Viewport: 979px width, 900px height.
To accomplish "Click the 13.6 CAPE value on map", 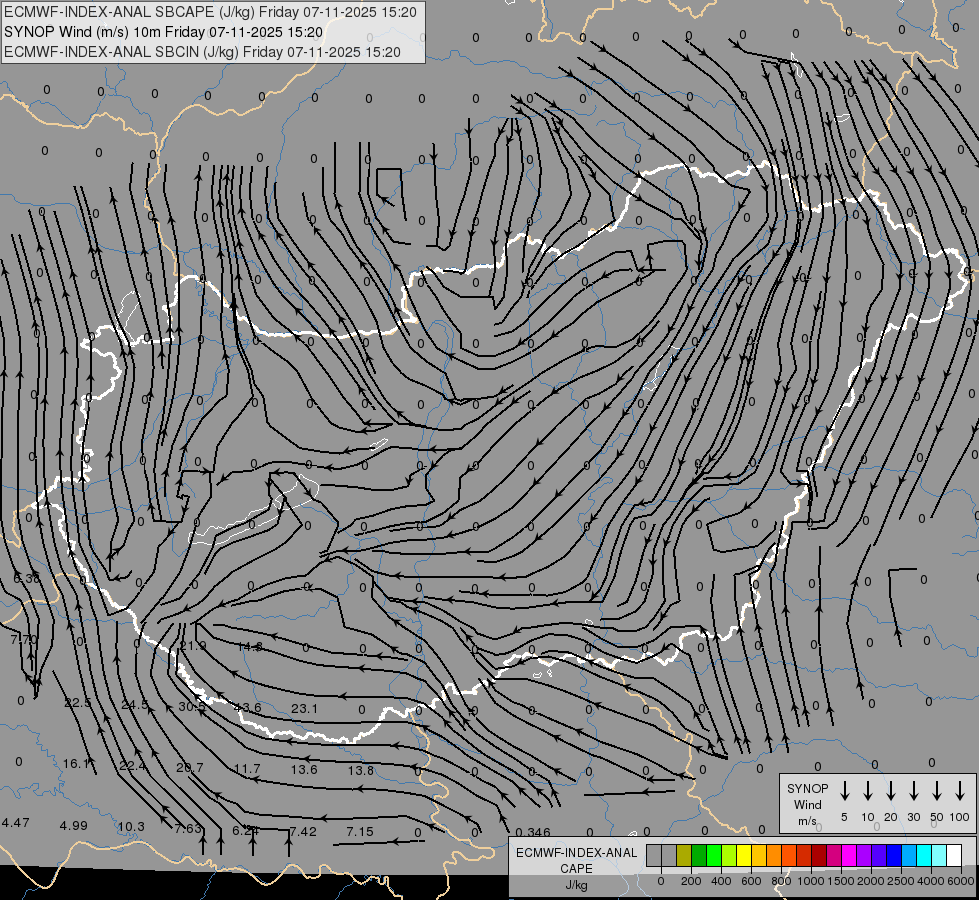I will point(304,769).
